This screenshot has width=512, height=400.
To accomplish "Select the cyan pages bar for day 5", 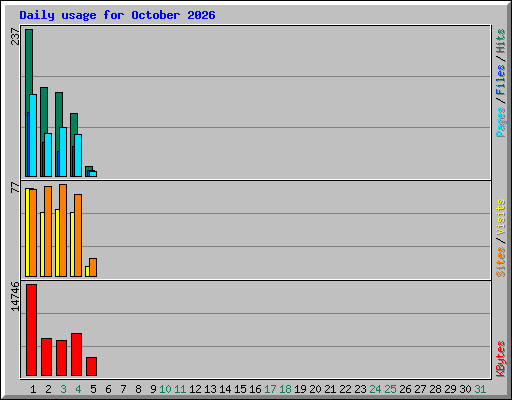I will (x=93, y=174).
